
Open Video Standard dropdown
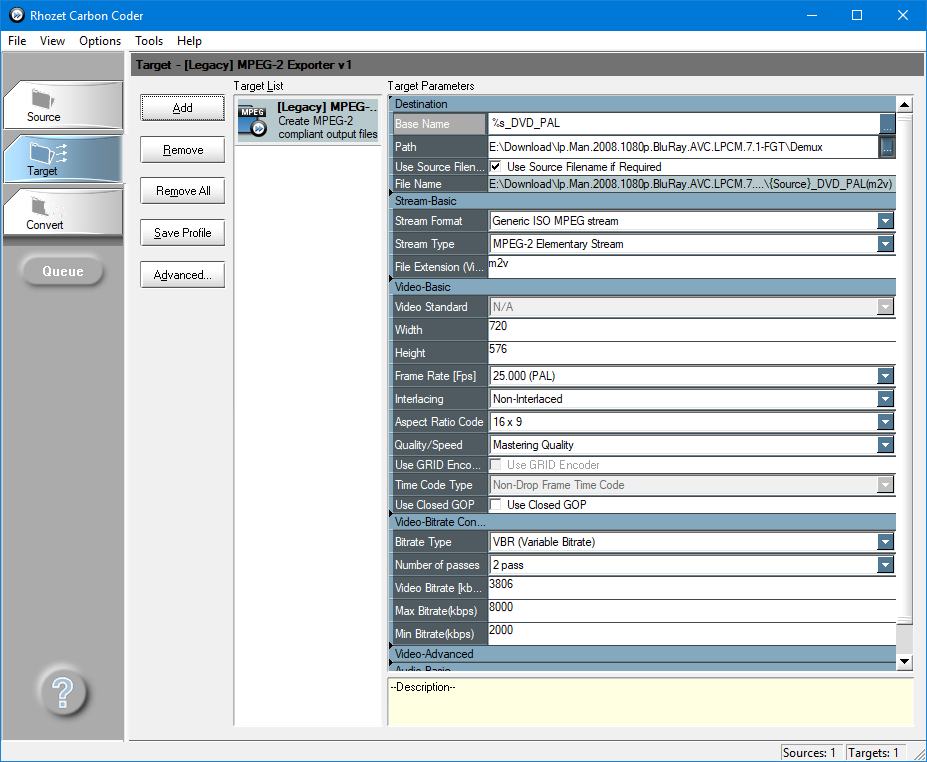(x=885, y=307)
